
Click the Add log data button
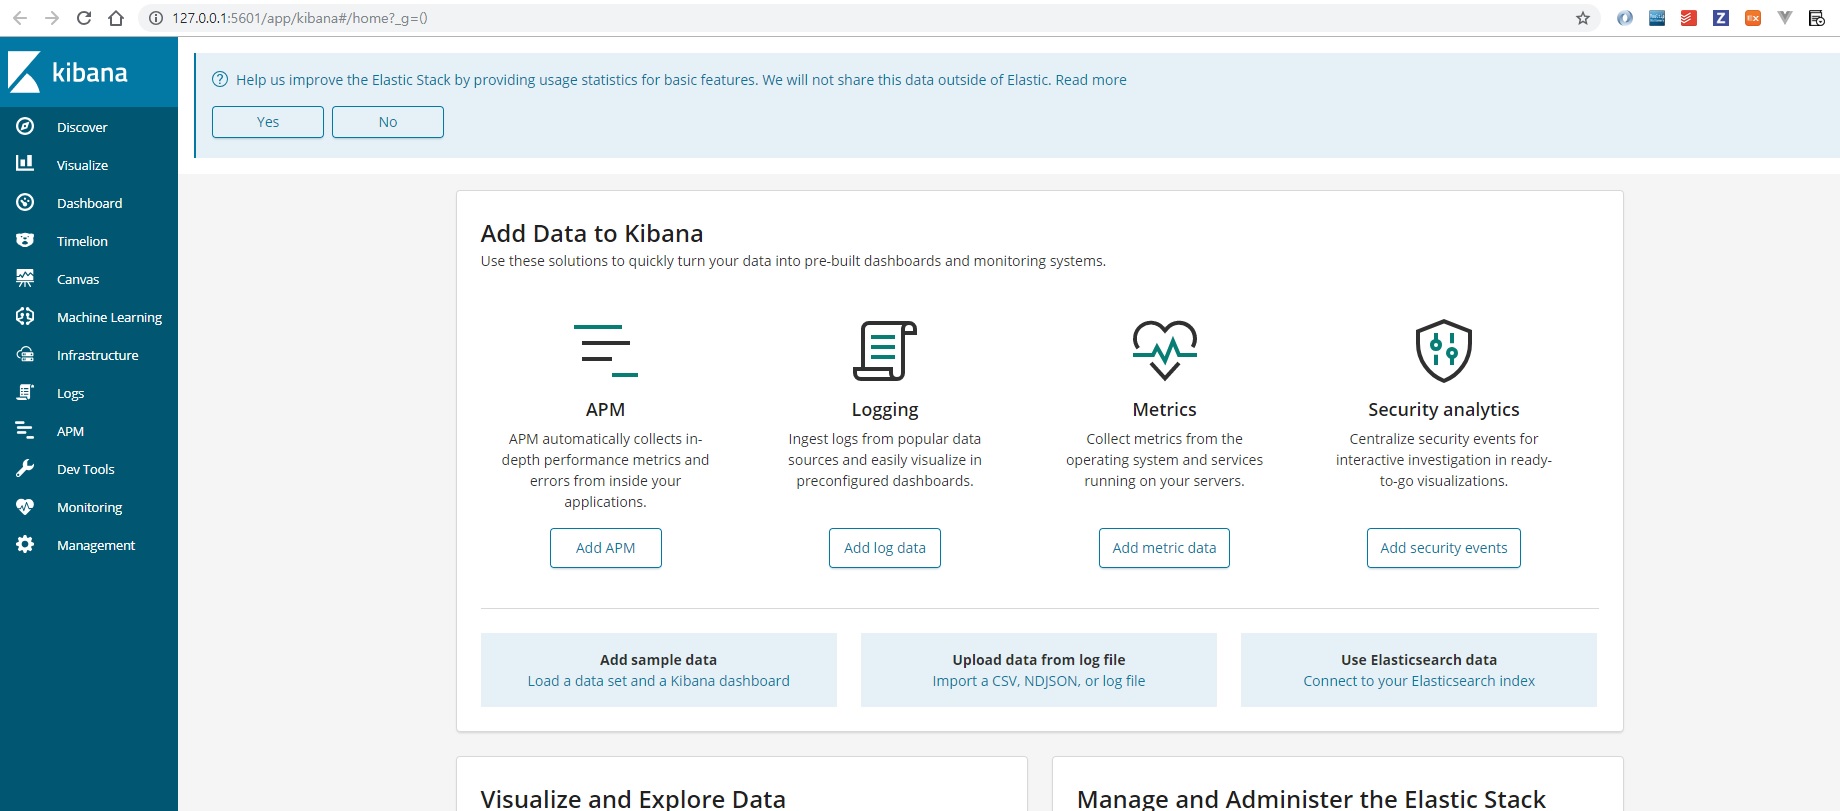885,548
